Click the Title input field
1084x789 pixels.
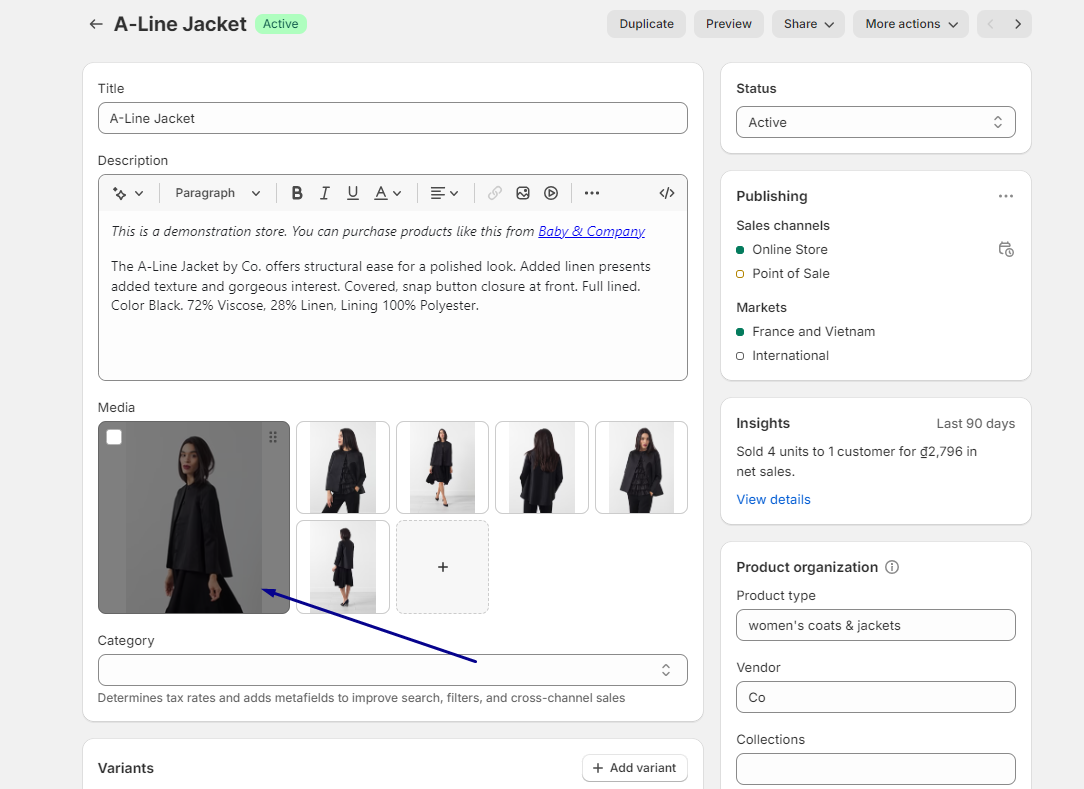pos(393,118)
